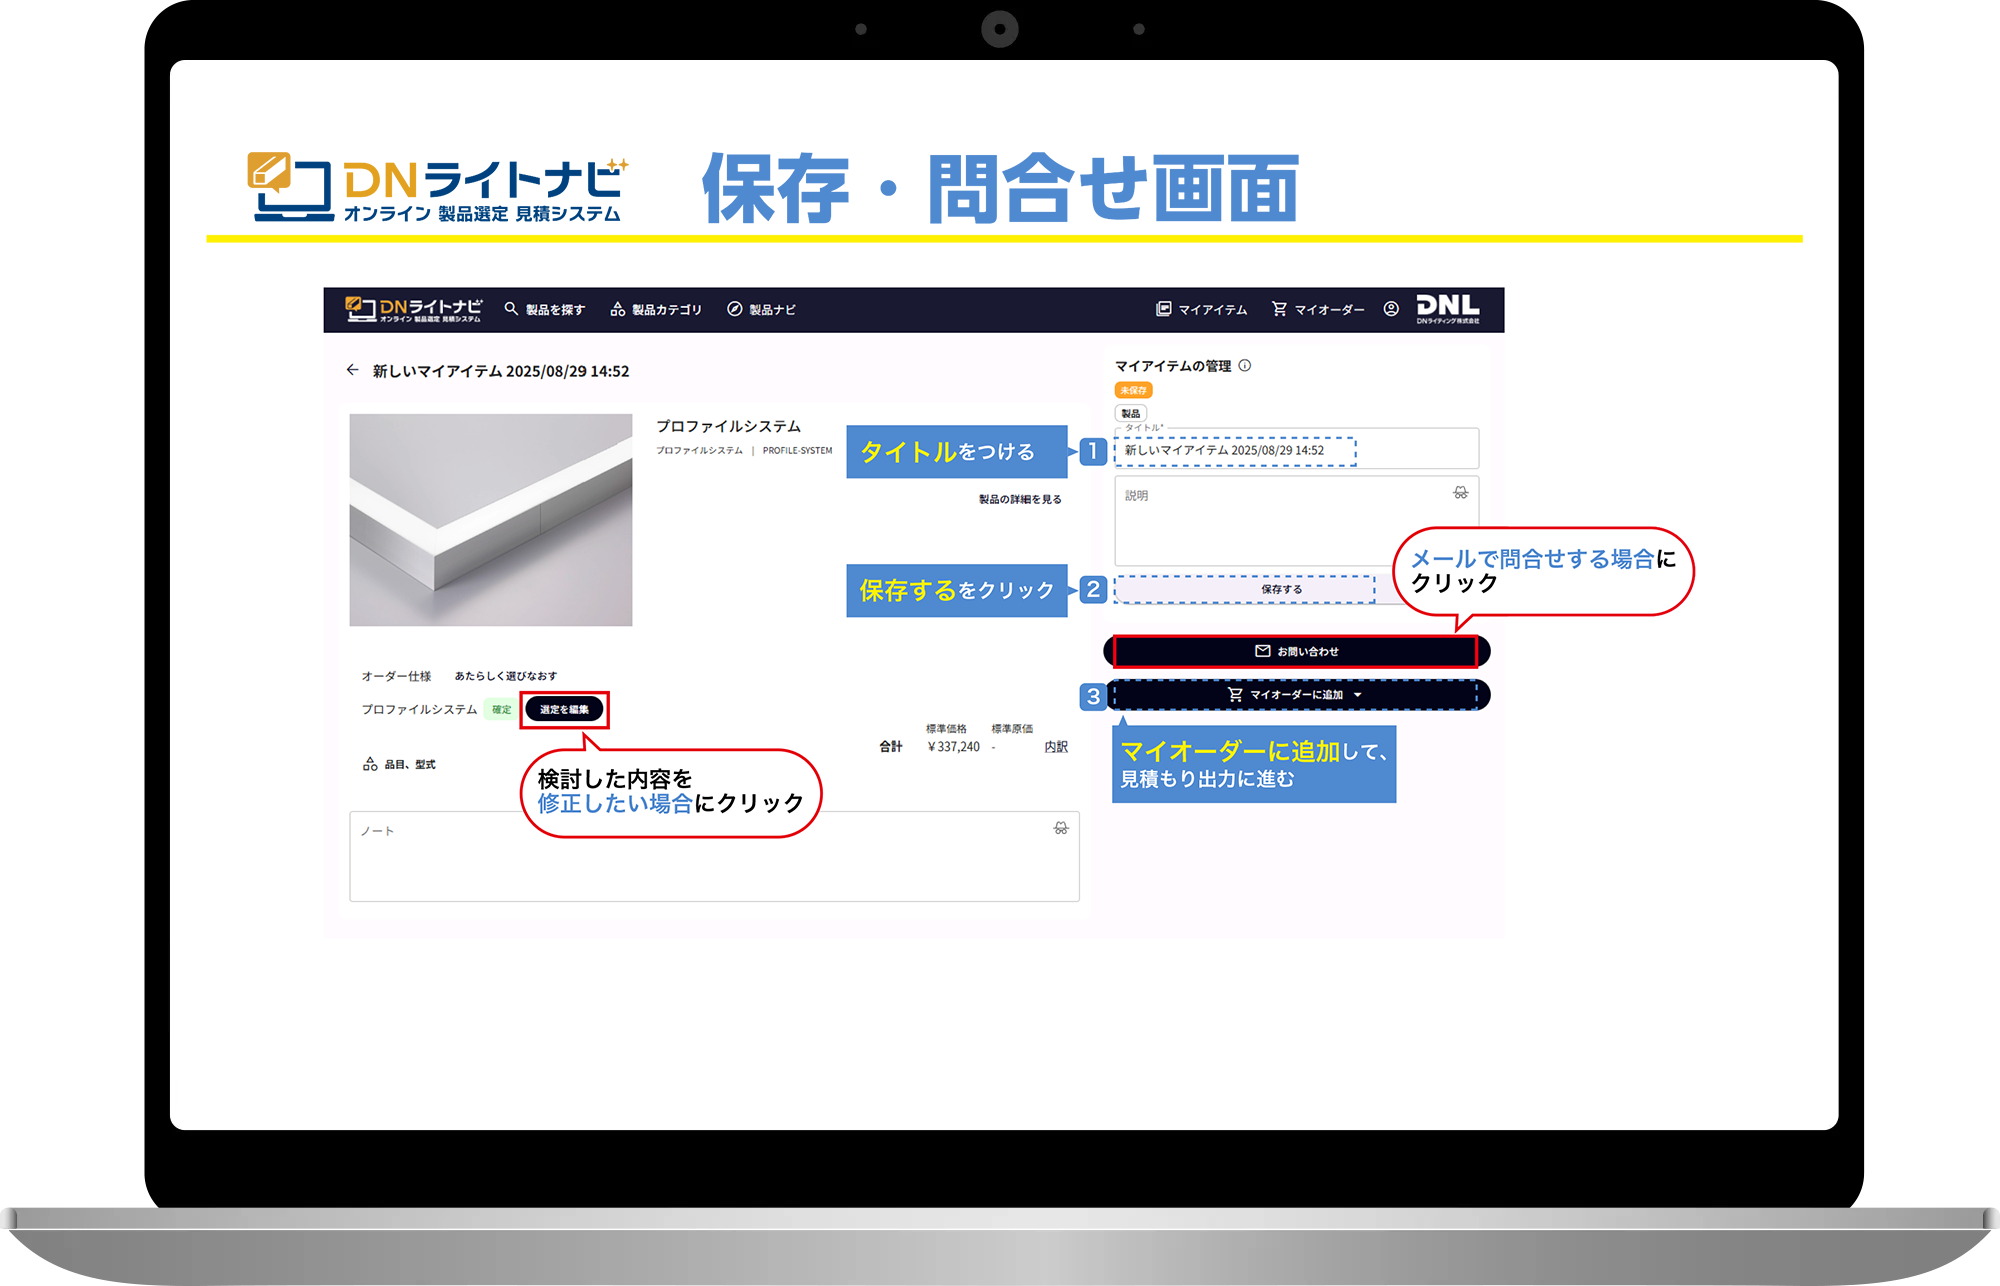Click the back arrow beside item title
2000x1286 pixels.
coord(352,370)
